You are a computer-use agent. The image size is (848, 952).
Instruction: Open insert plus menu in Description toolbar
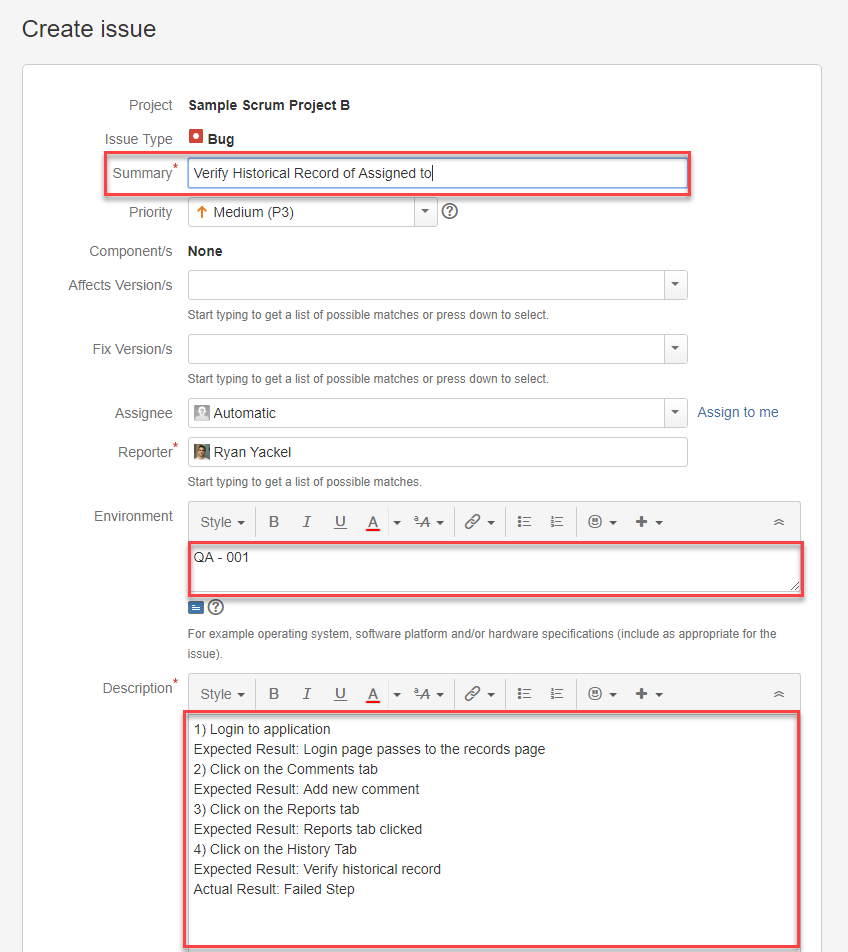(648, 694)
